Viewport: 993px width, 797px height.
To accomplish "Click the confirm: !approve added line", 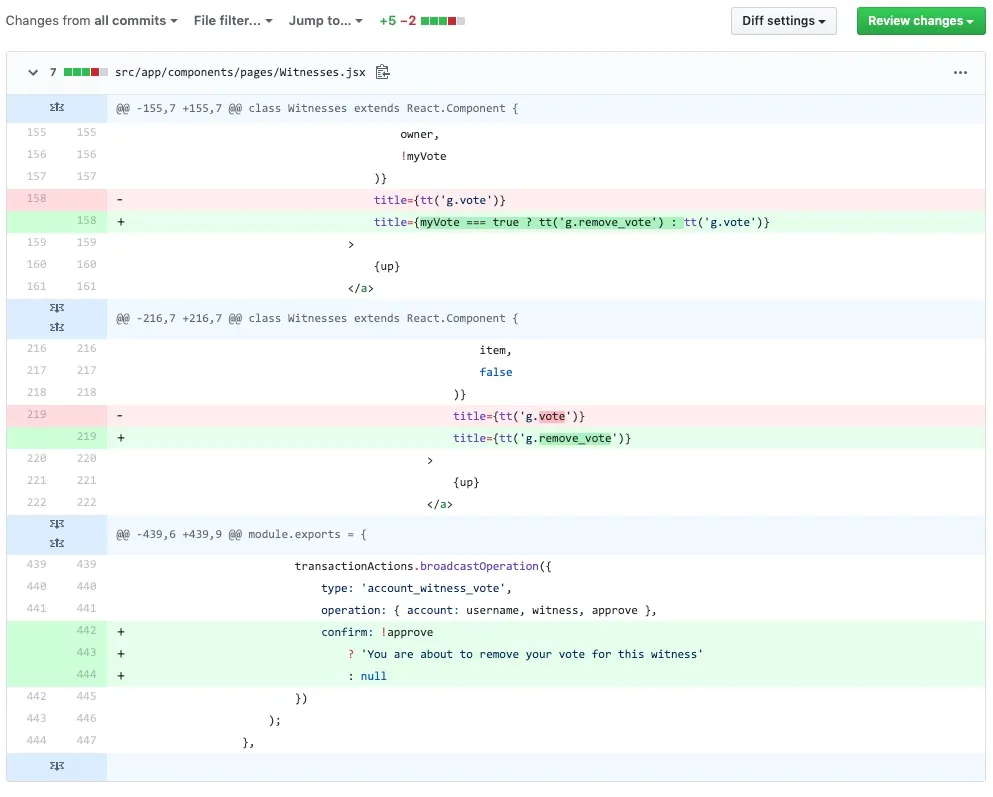I will 377,632.
